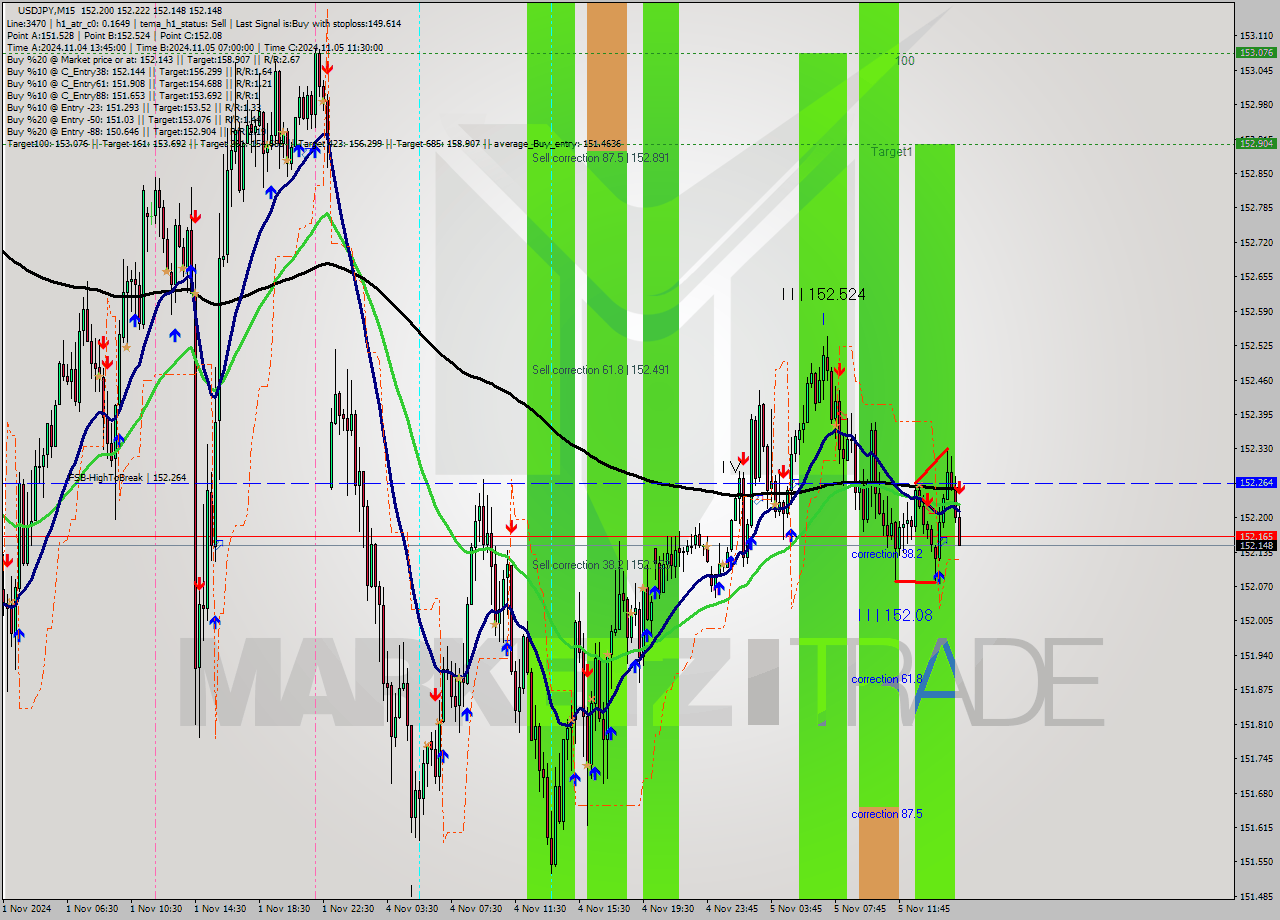Click the '4 Nov 11:30' time axis label

(x=540, y=909)
